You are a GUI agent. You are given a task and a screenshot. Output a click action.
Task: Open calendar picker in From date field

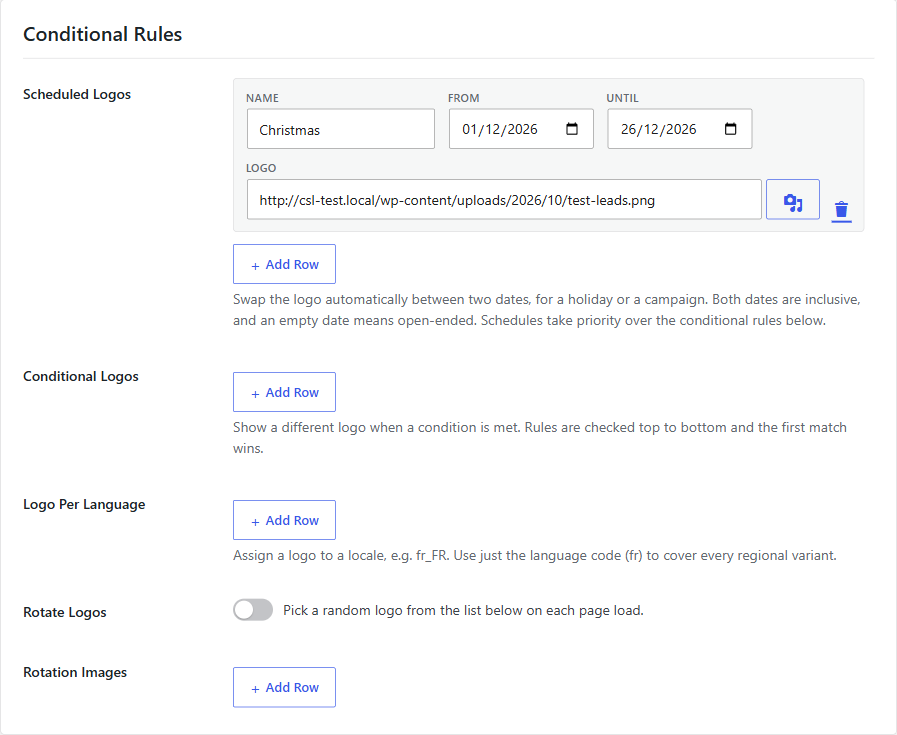coord(571,129)
